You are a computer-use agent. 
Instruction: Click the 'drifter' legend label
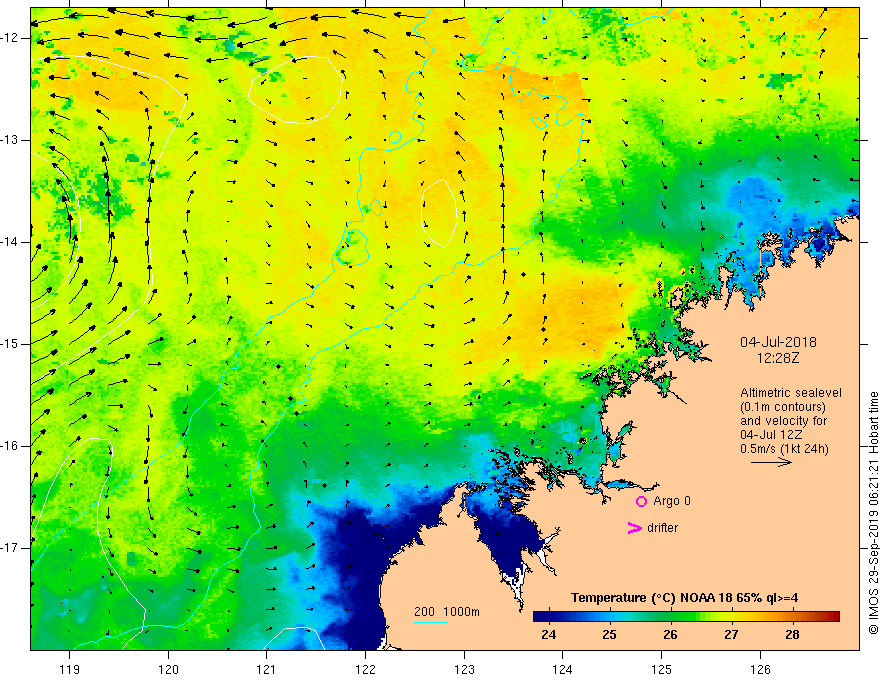click(x=662, y=528)
